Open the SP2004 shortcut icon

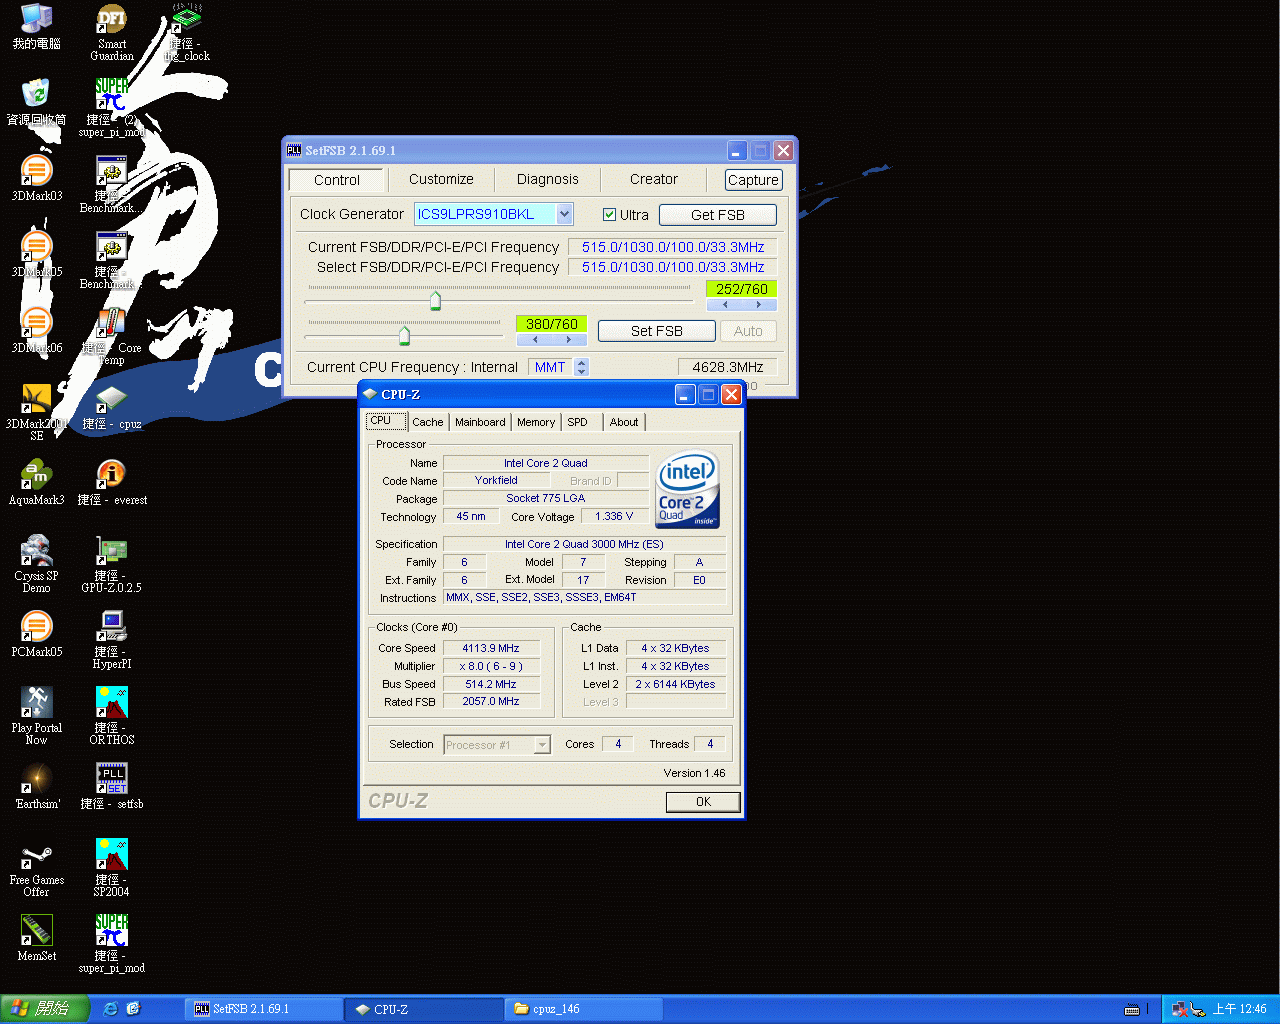(112, 867)
